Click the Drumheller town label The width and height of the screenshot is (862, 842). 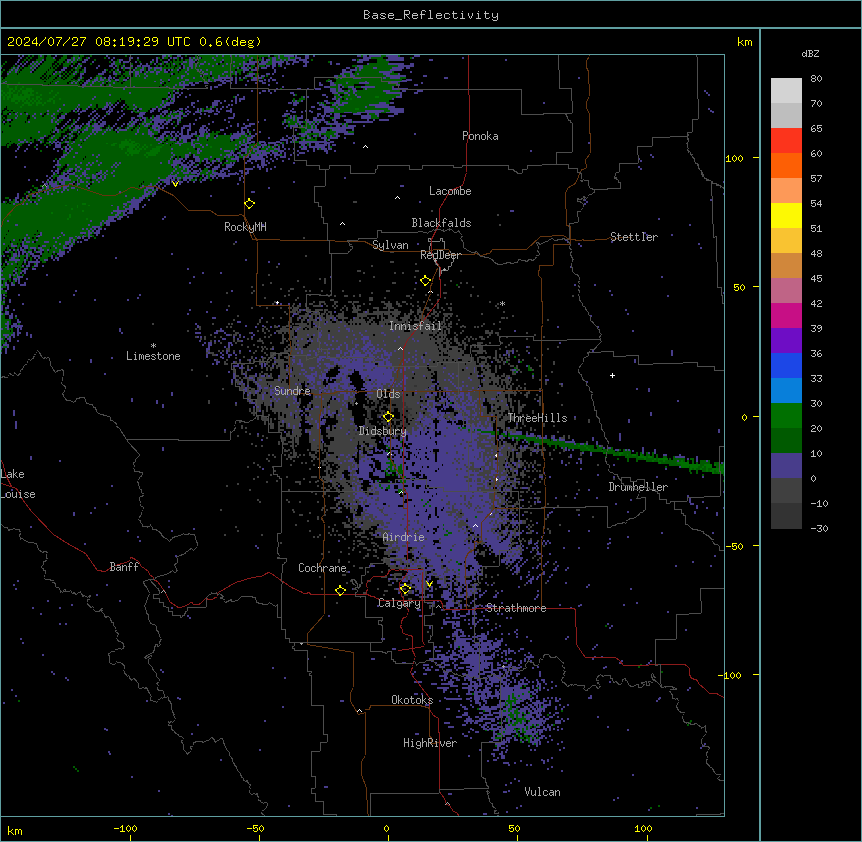click(638, 487)
